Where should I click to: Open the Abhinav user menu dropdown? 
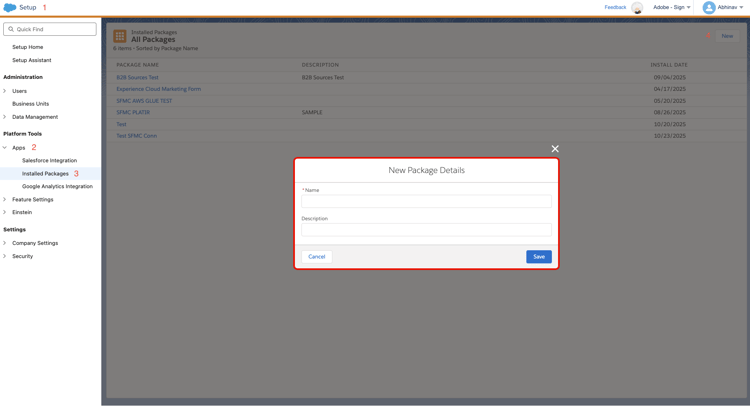click(x=730, y=8)
